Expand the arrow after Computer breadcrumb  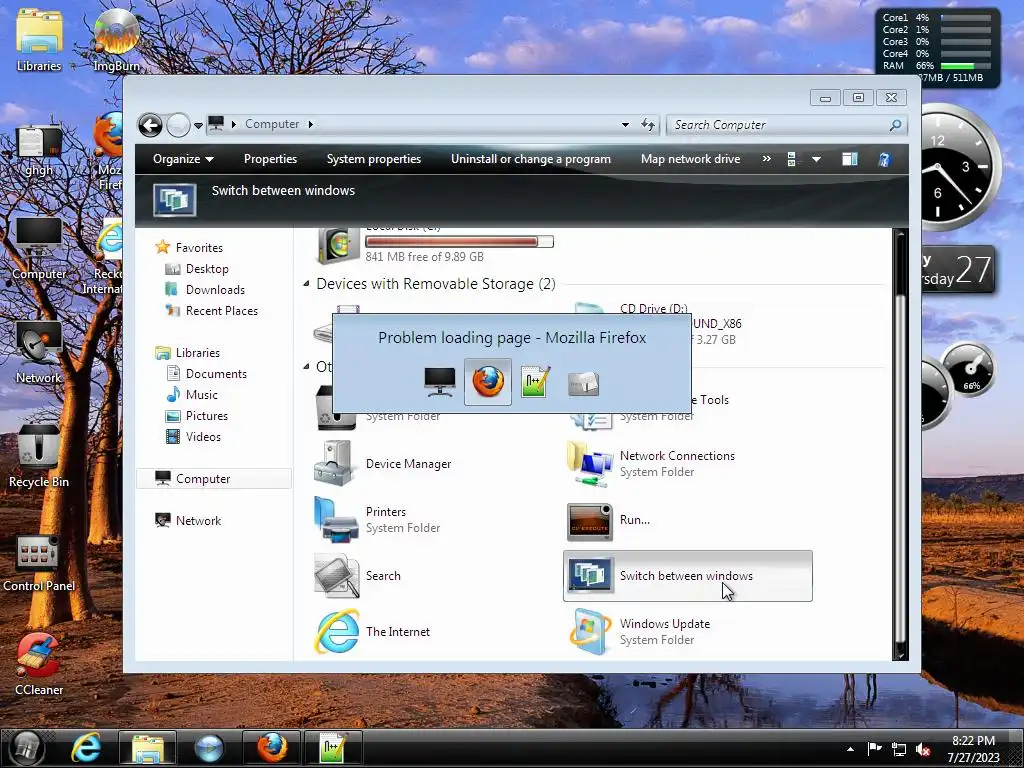[311, 124]
